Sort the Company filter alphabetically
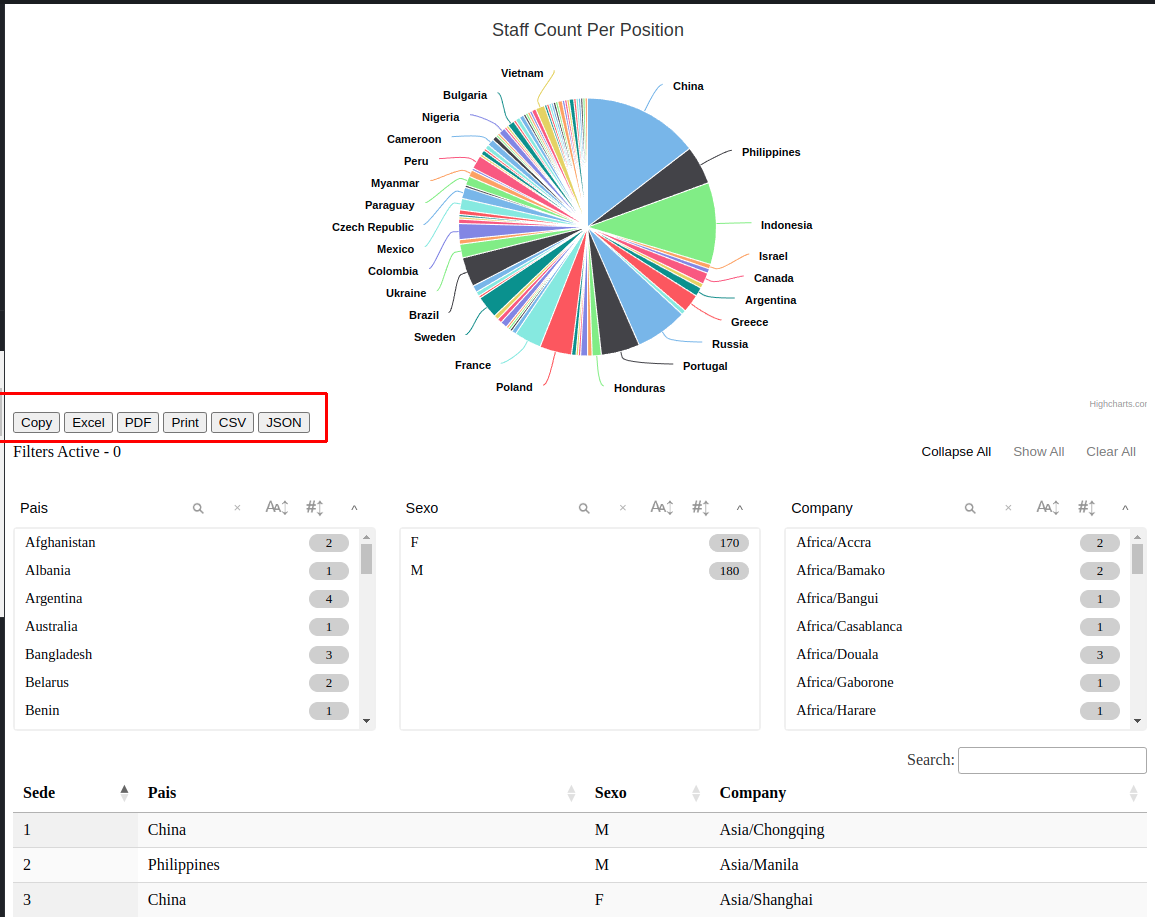This screenshot has height=917, width=1155. pos(1047,508)
